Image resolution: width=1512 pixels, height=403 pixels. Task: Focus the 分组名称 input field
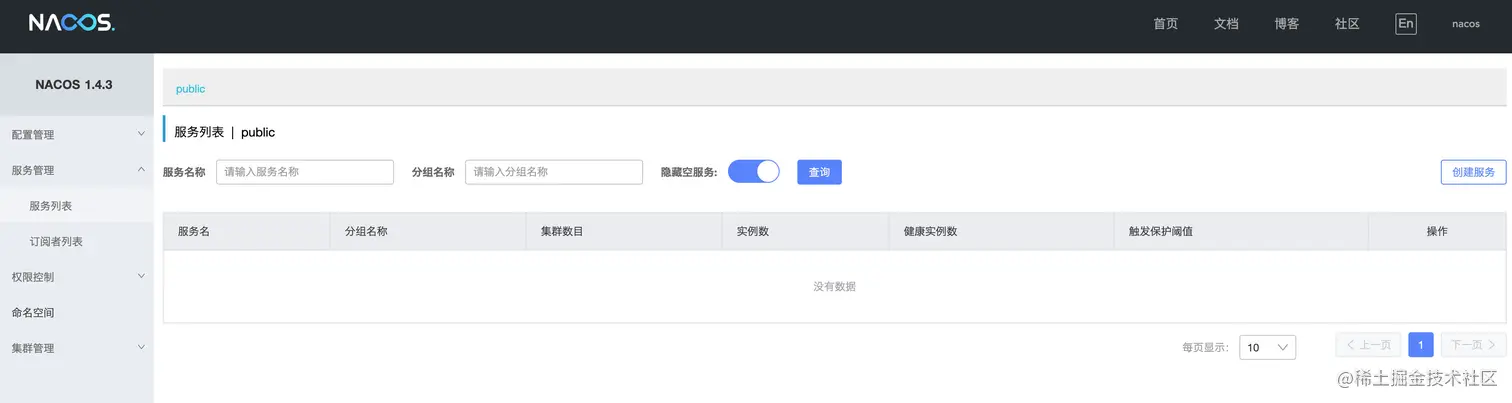click(x=554, y=172)
